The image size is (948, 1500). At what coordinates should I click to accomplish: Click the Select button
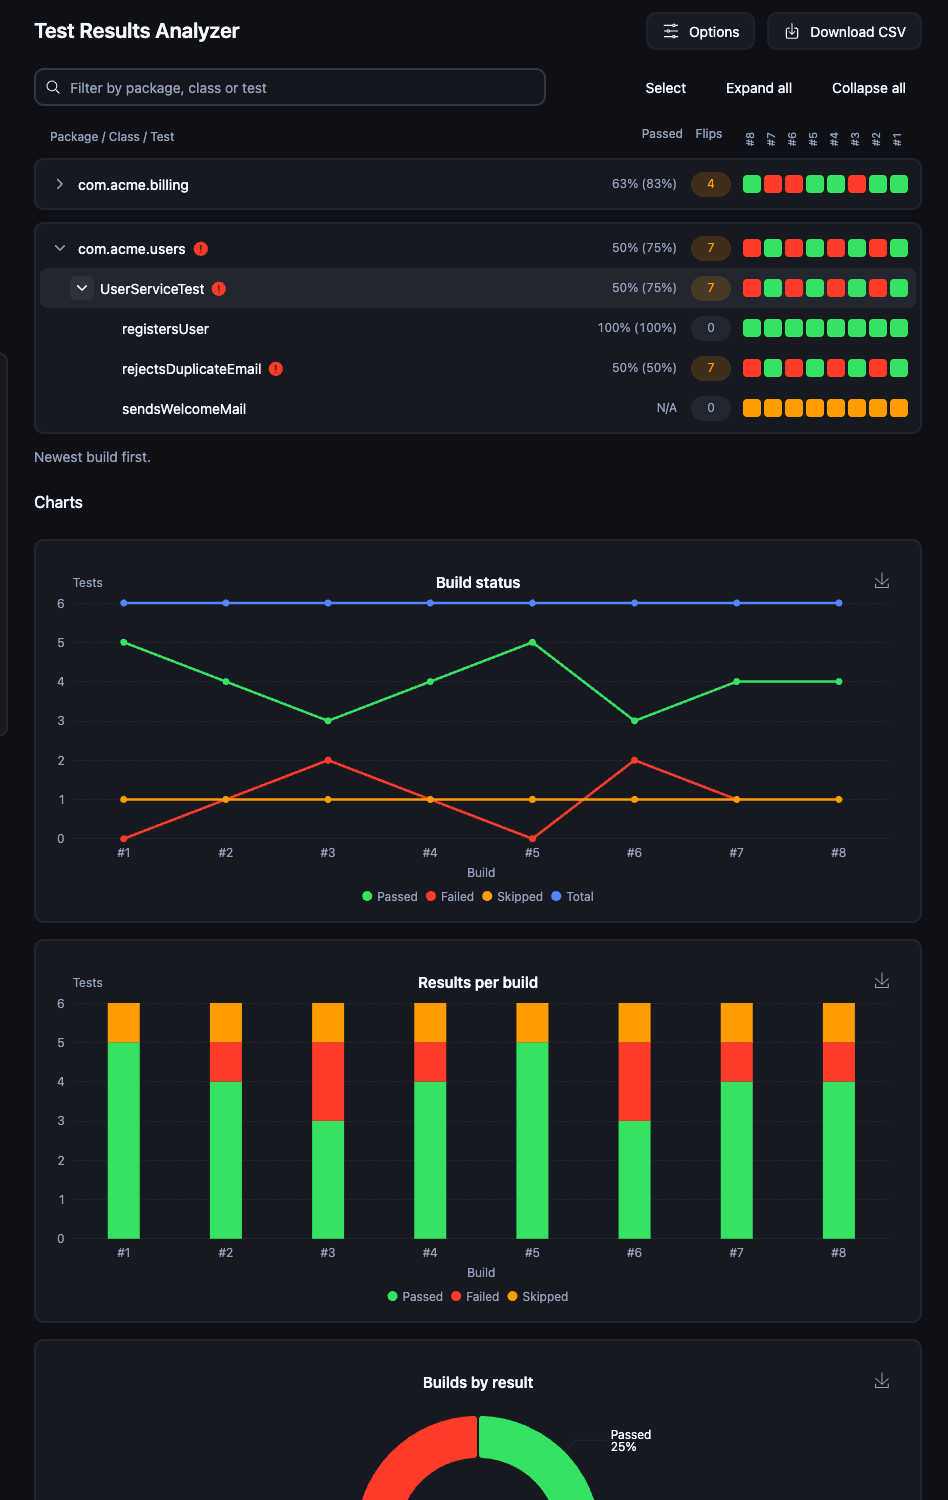click(666, 88)
